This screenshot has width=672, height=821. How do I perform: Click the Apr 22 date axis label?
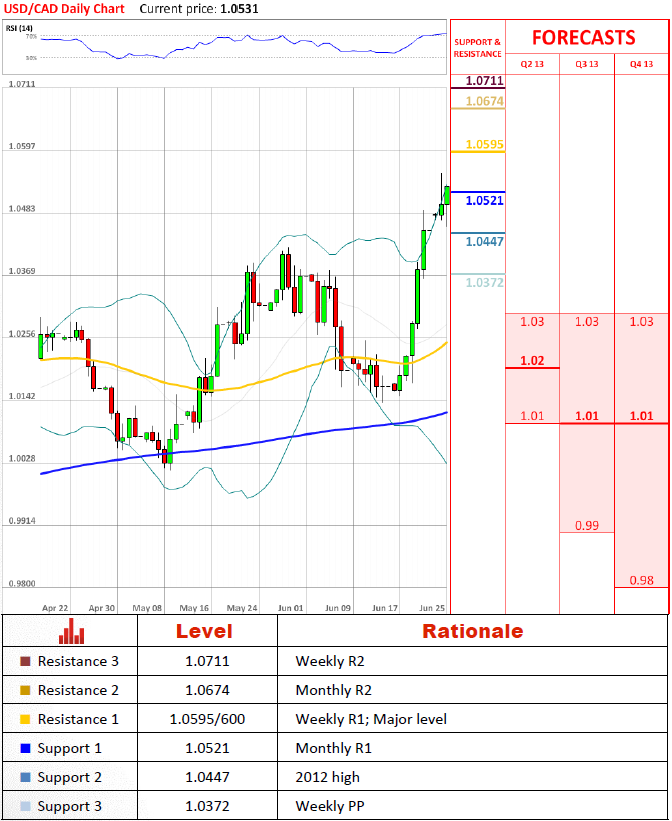(x=55, y=608)
